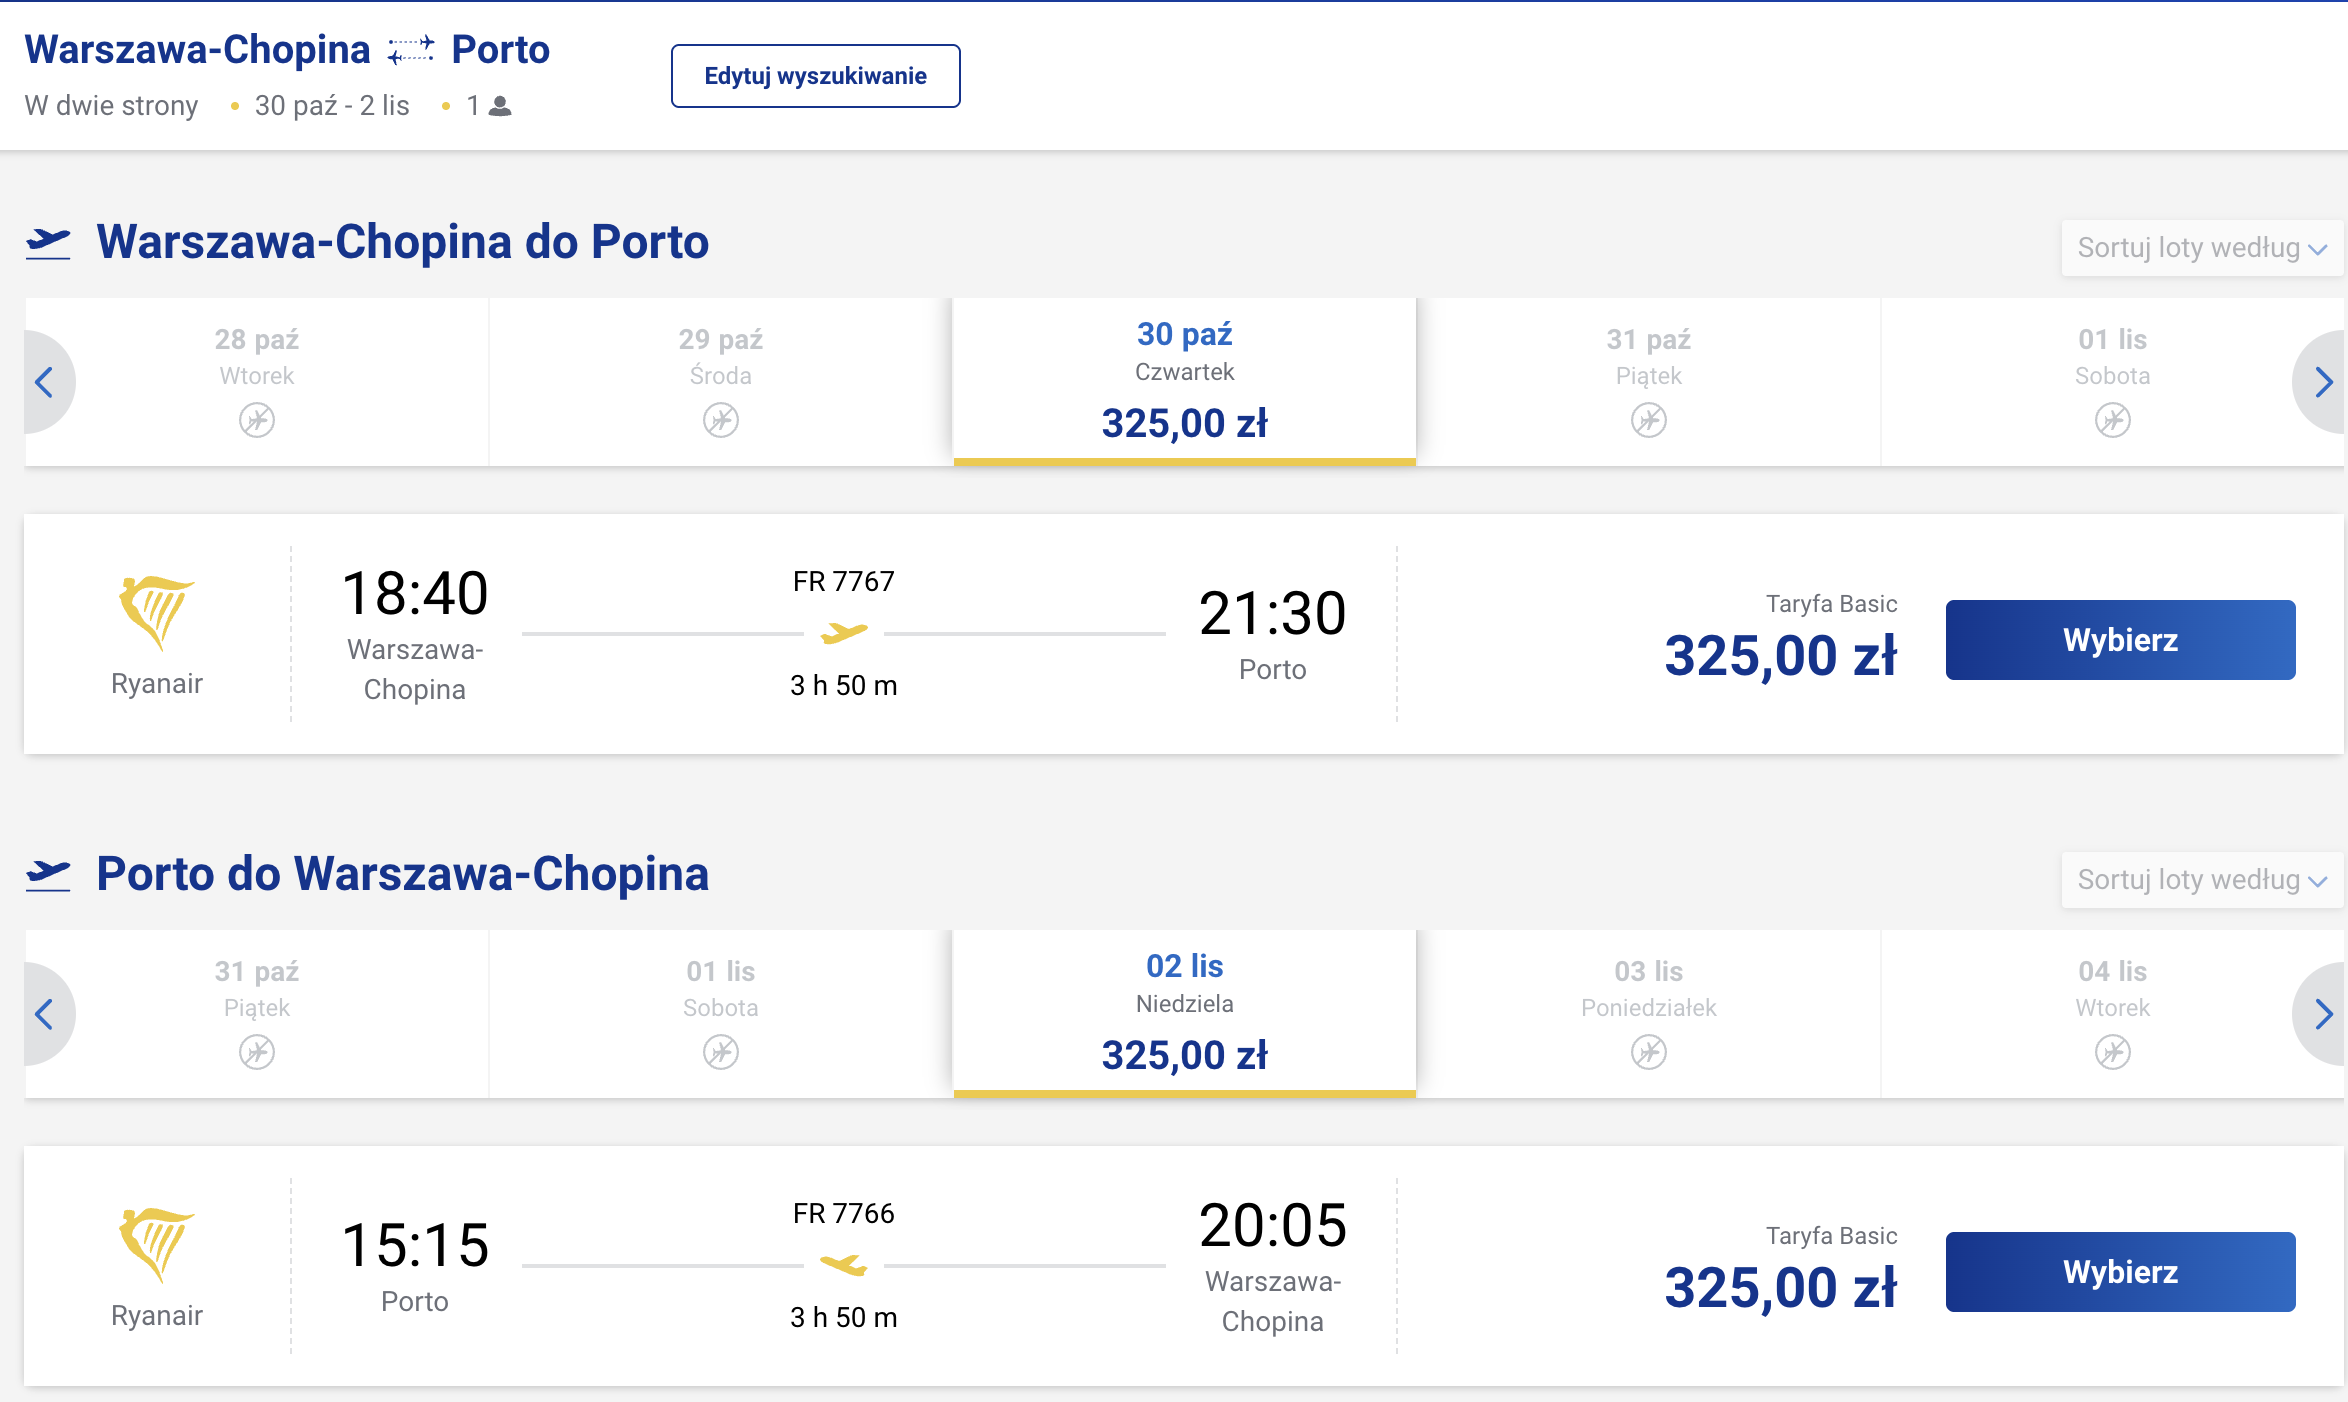Click the plane icon beside Porto do Warszawa-Chopina
This screenshot has width=2348, height=1402.
point(48,875)
